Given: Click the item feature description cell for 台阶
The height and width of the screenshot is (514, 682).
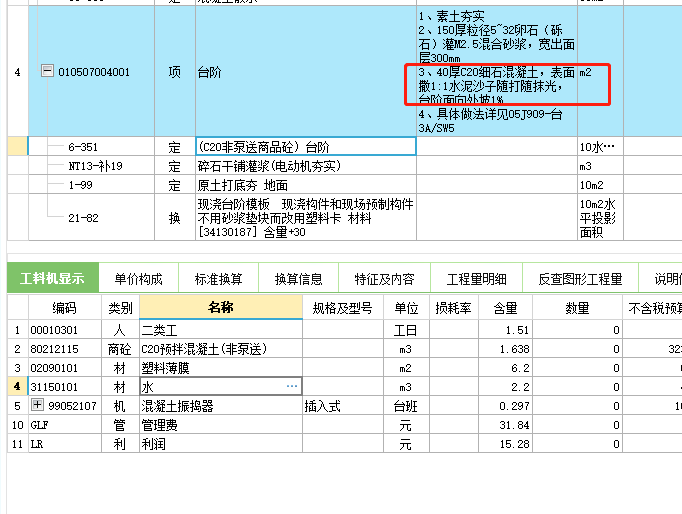Looking at the screenshot, I should 497,72.
